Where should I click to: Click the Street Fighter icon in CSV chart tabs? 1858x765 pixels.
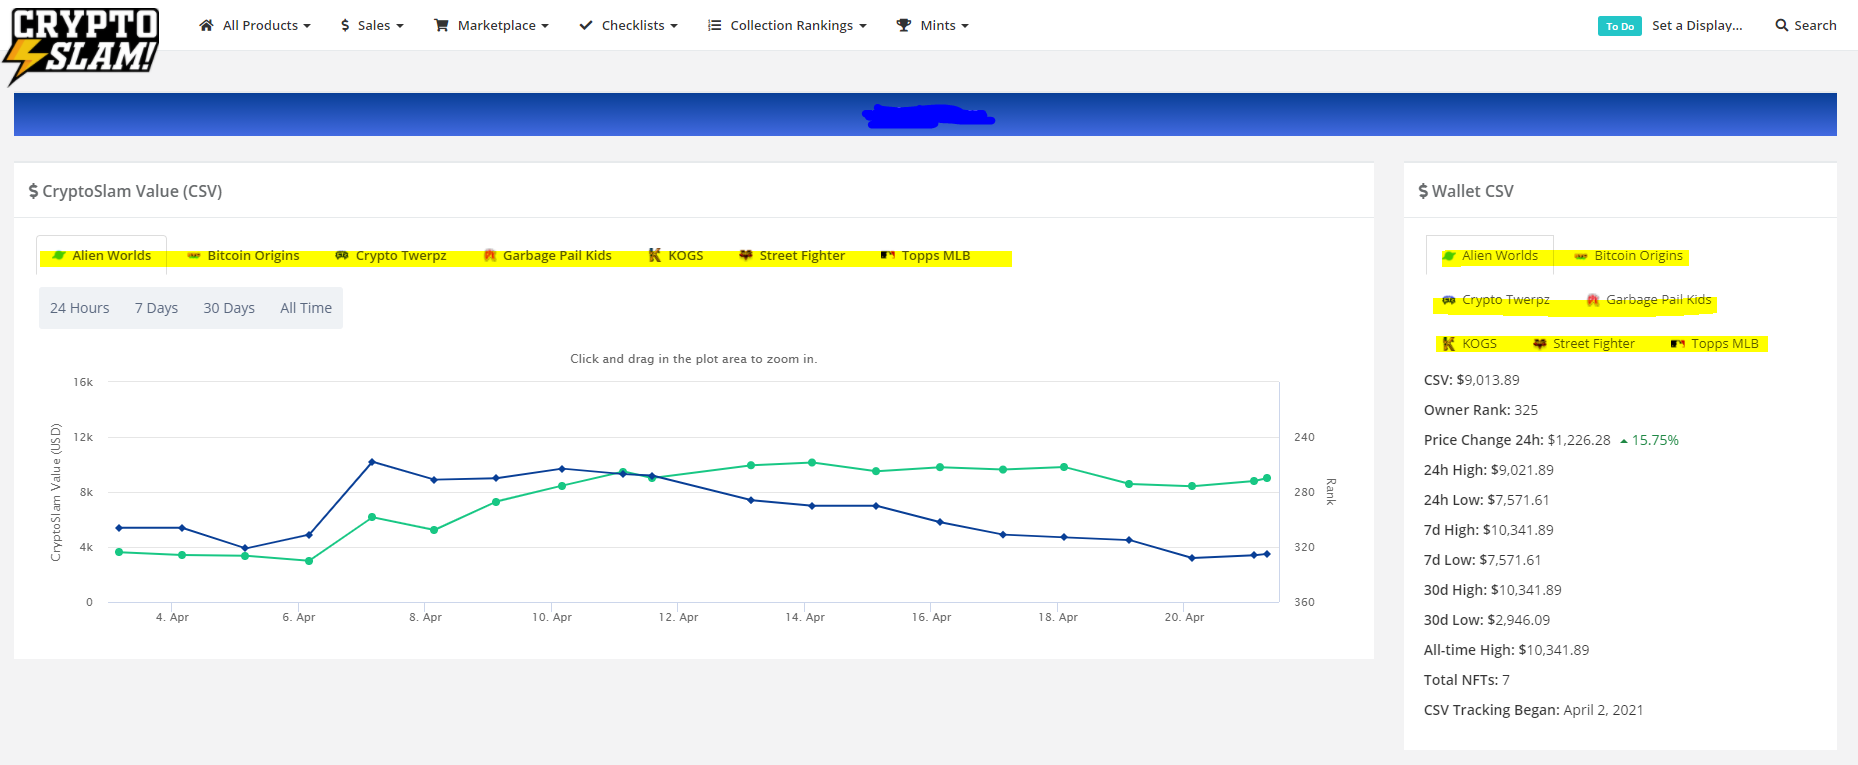tap(746, 255)
